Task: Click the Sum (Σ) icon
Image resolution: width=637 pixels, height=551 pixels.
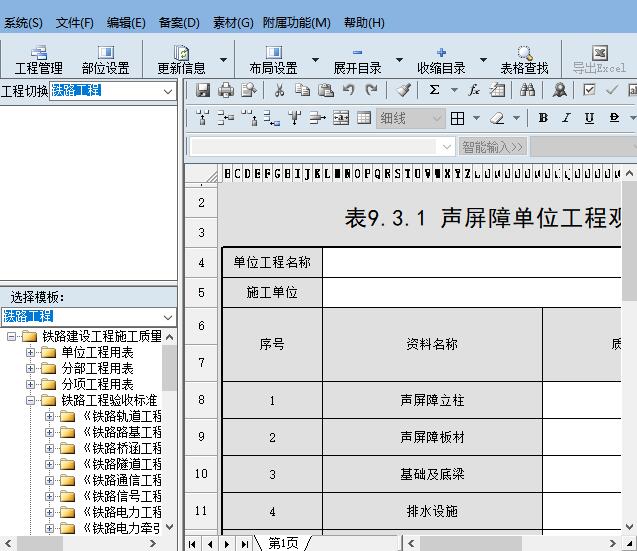Action: 434,90
